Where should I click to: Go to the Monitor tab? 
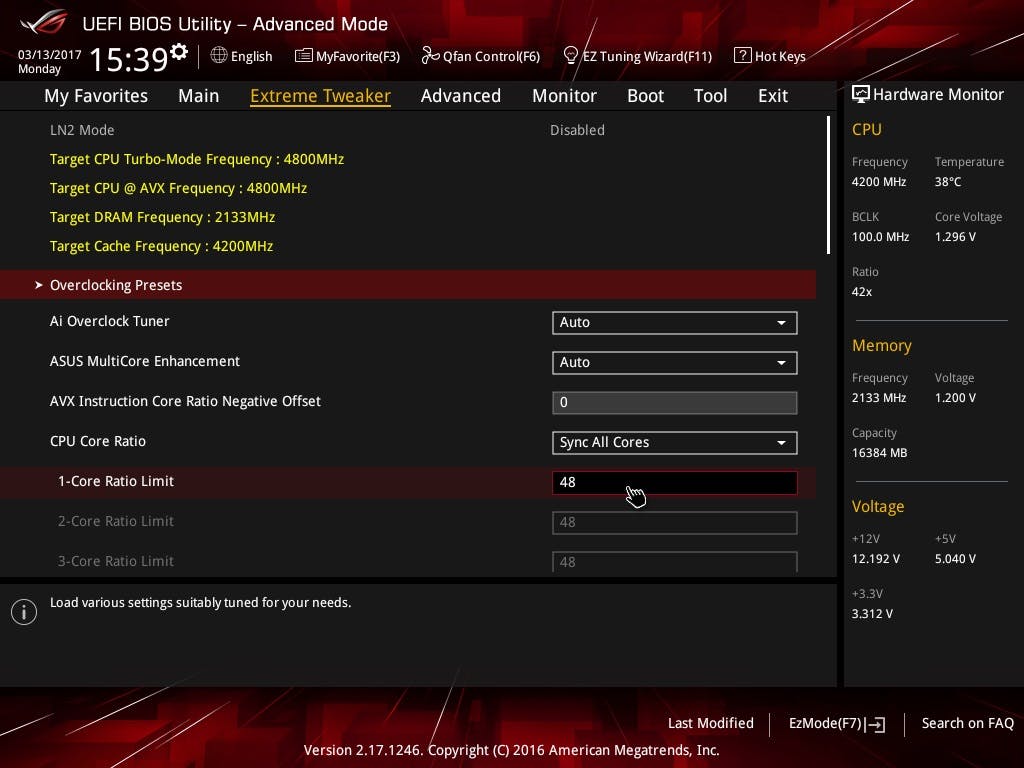(x=564, y=96)
